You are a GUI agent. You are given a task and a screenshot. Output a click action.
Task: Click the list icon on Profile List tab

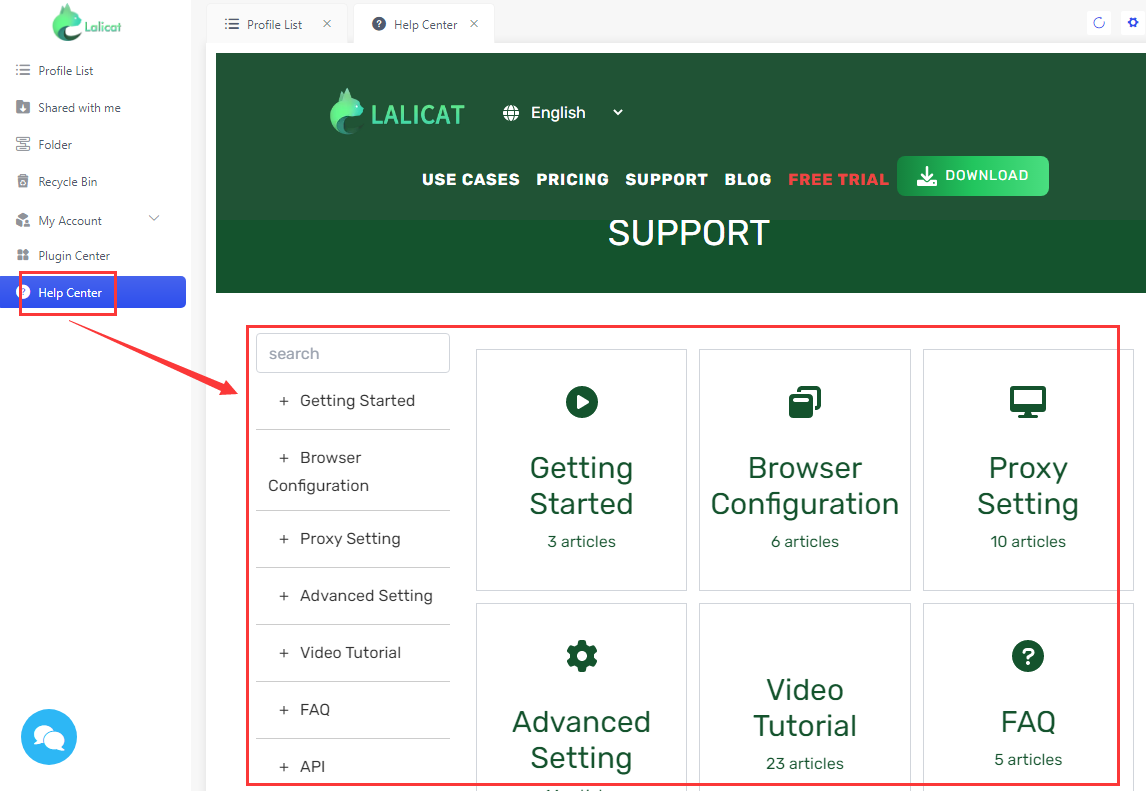point(232,24)
